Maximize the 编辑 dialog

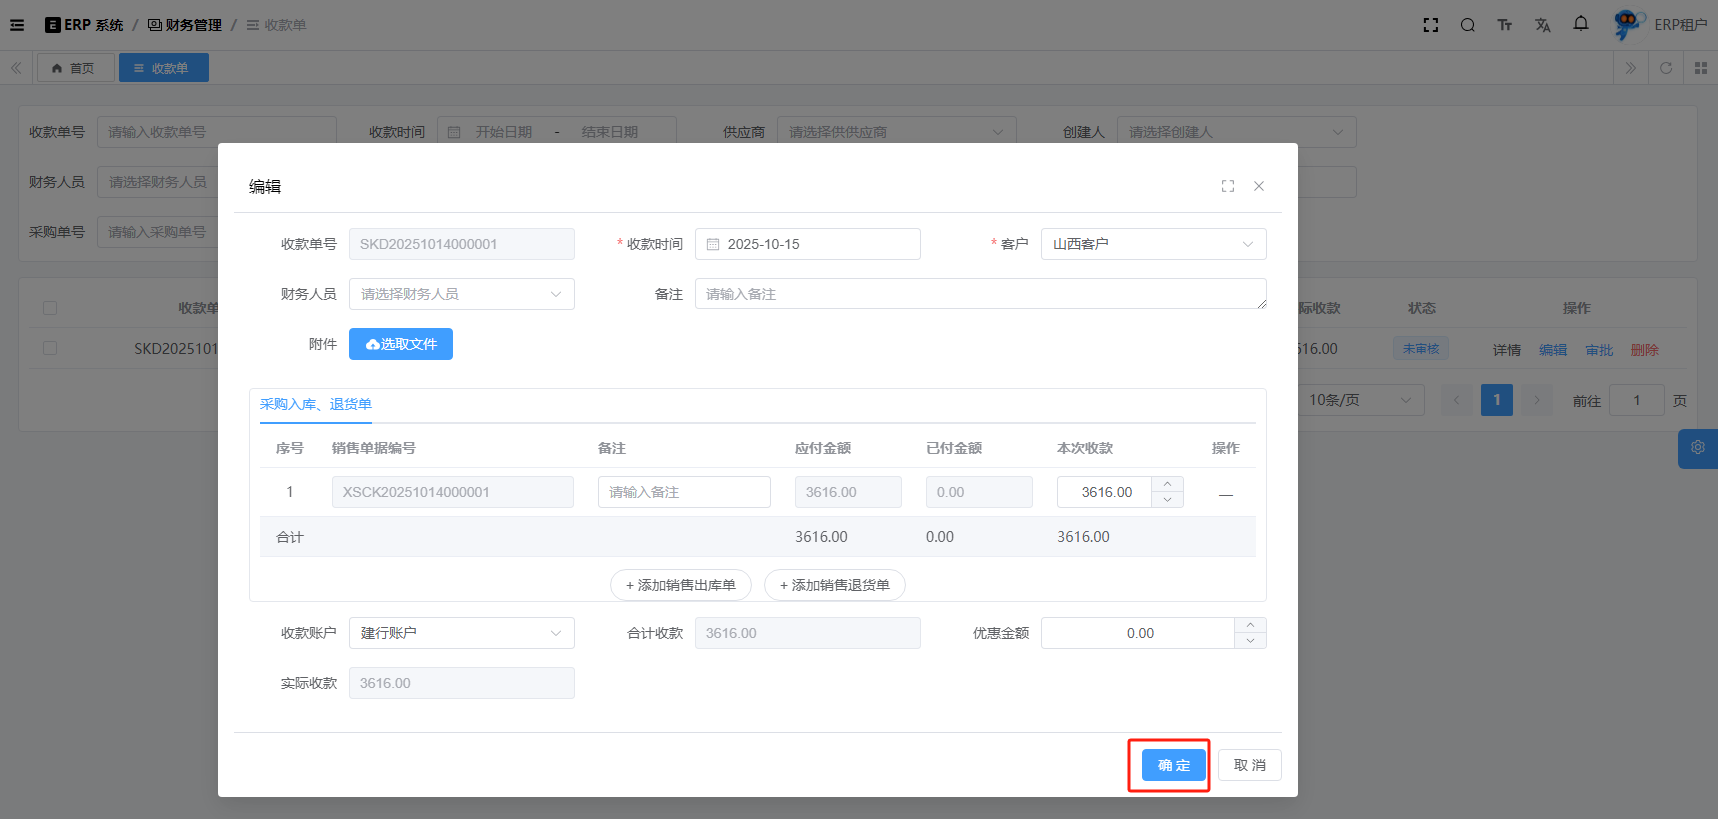click(1227, 186)
